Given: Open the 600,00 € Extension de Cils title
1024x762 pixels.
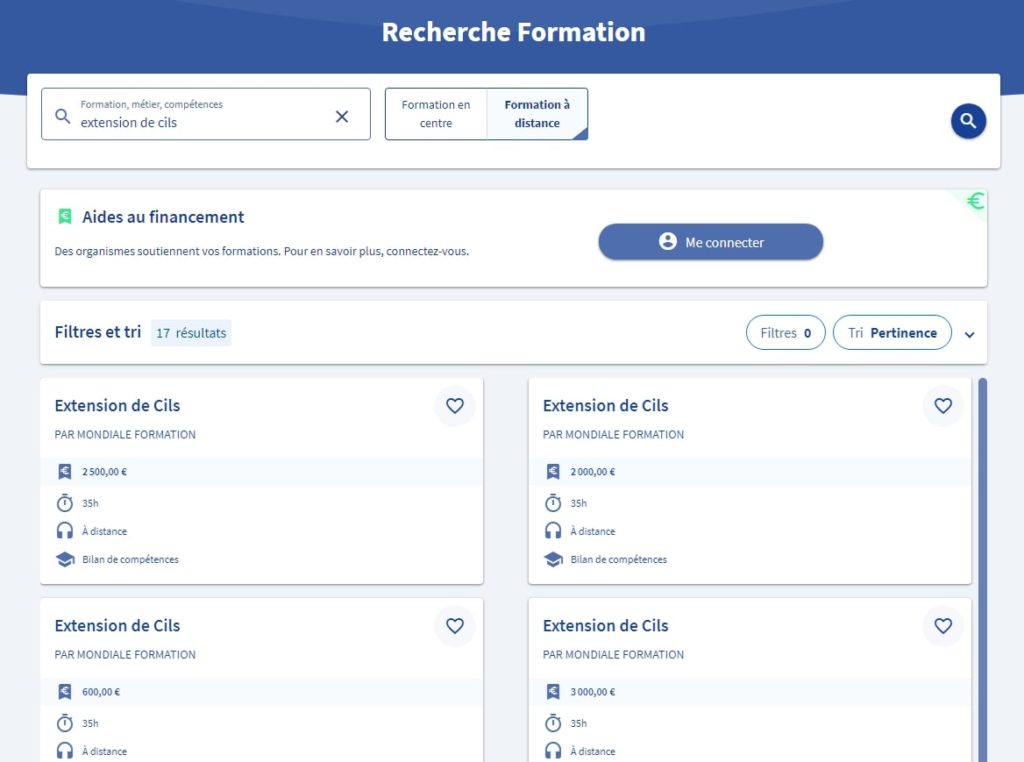Looking at the screenshot, I should 118,626.
